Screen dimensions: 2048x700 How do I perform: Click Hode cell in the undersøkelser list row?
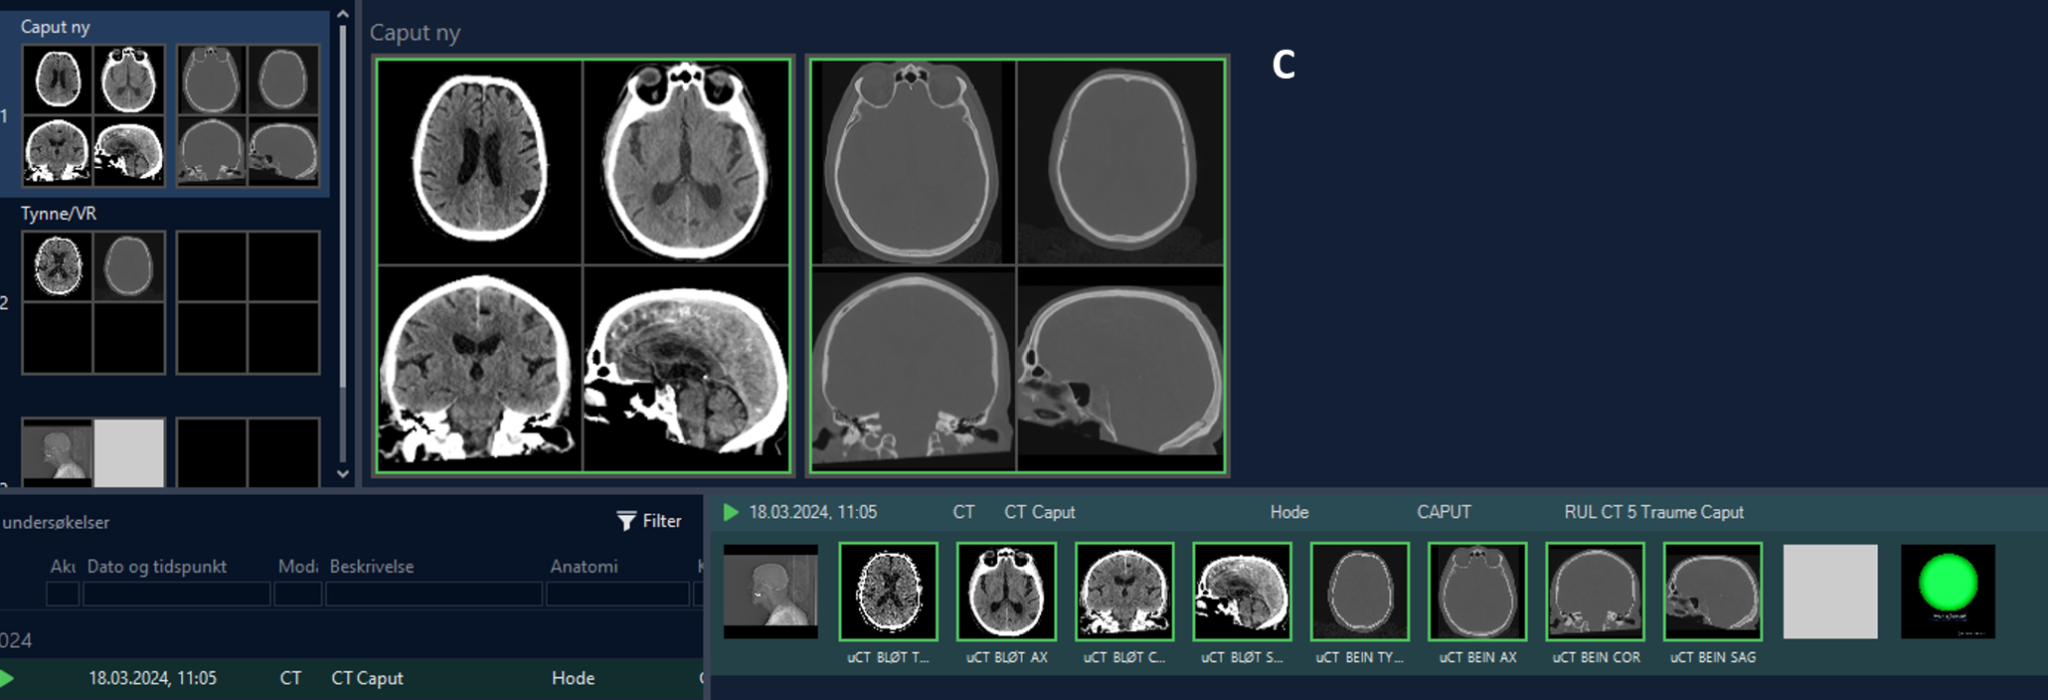point(573,678)
